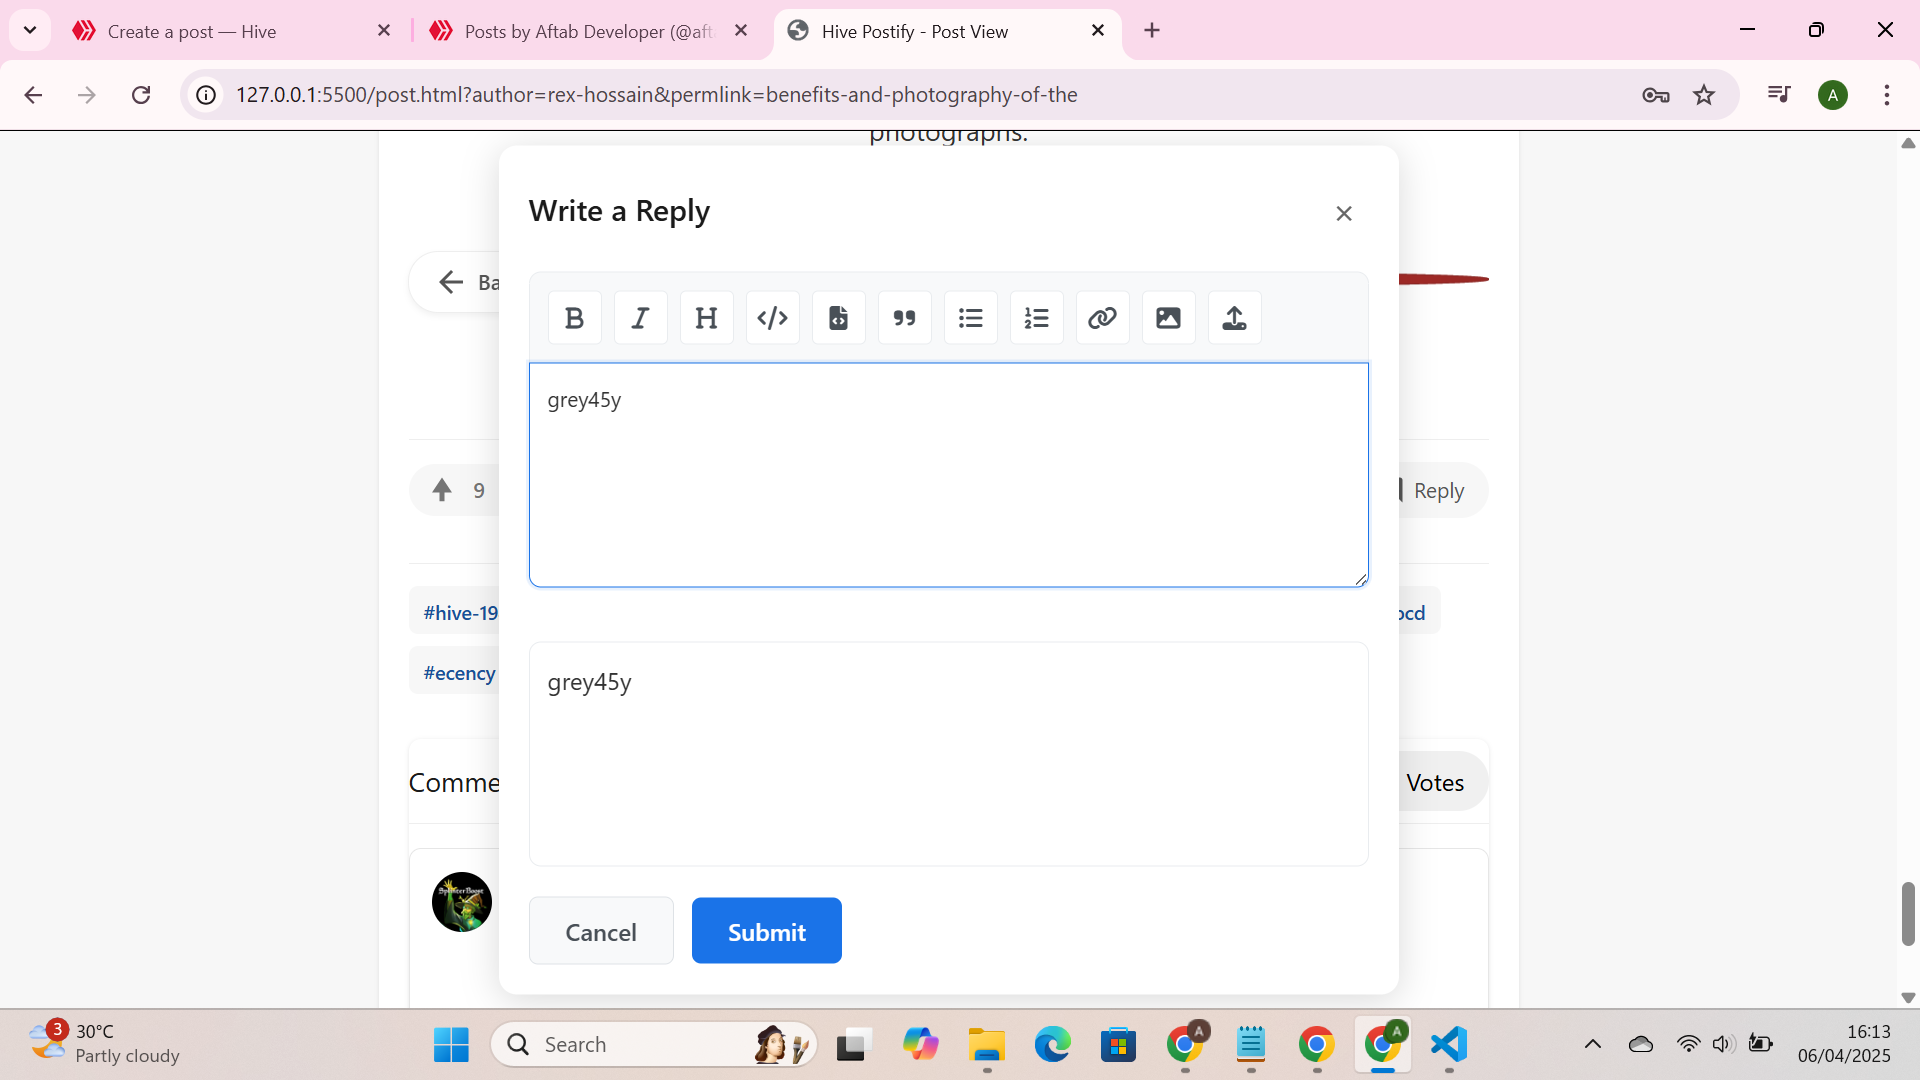1920x1080 pixels.
Task: Switch to the Create a post — Hive tab
Action: (x=228, y=31)
